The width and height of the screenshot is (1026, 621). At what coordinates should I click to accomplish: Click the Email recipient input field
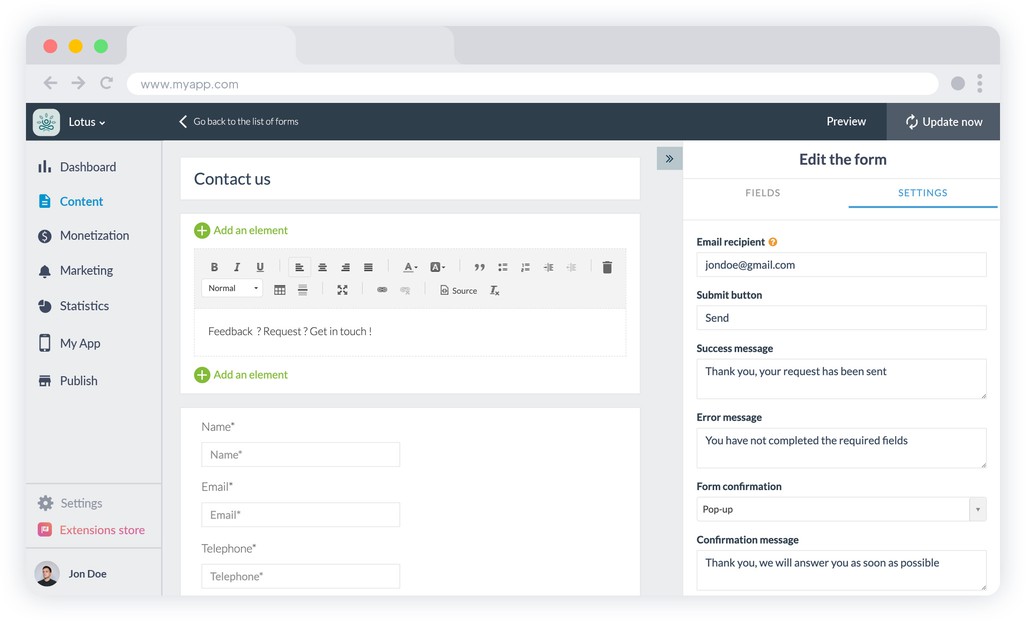click(x=841, y=265)
